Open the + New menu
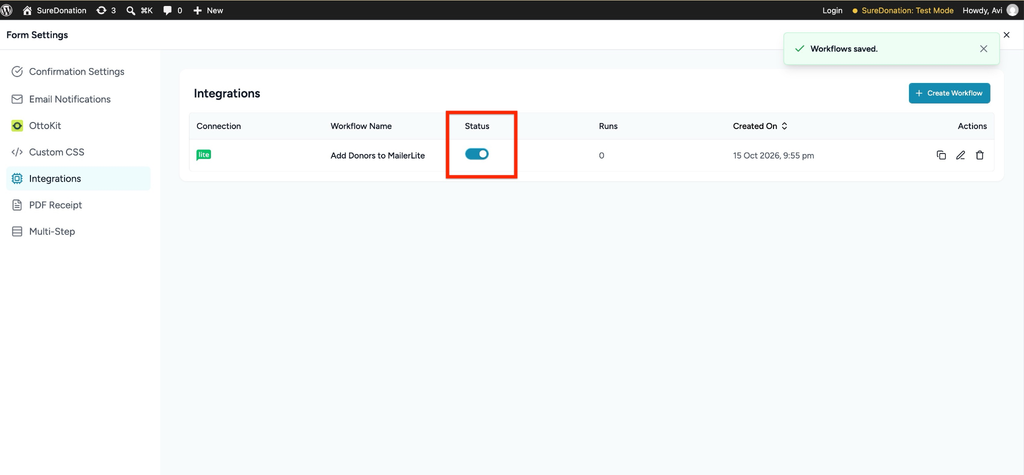Image resolution: width=1024 pixels, height=475 pixels. (x=208, y=10)
